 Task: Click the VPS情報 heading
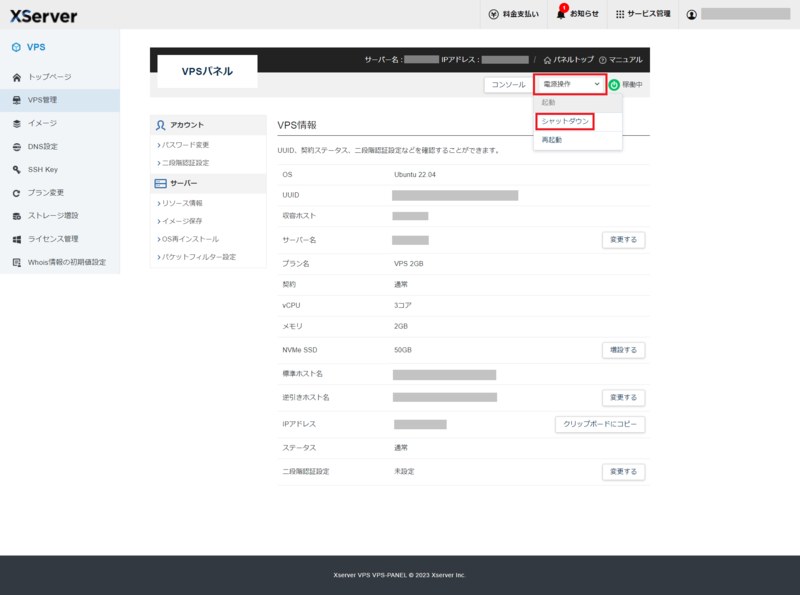pyautogui.click(x=297, y=126)
